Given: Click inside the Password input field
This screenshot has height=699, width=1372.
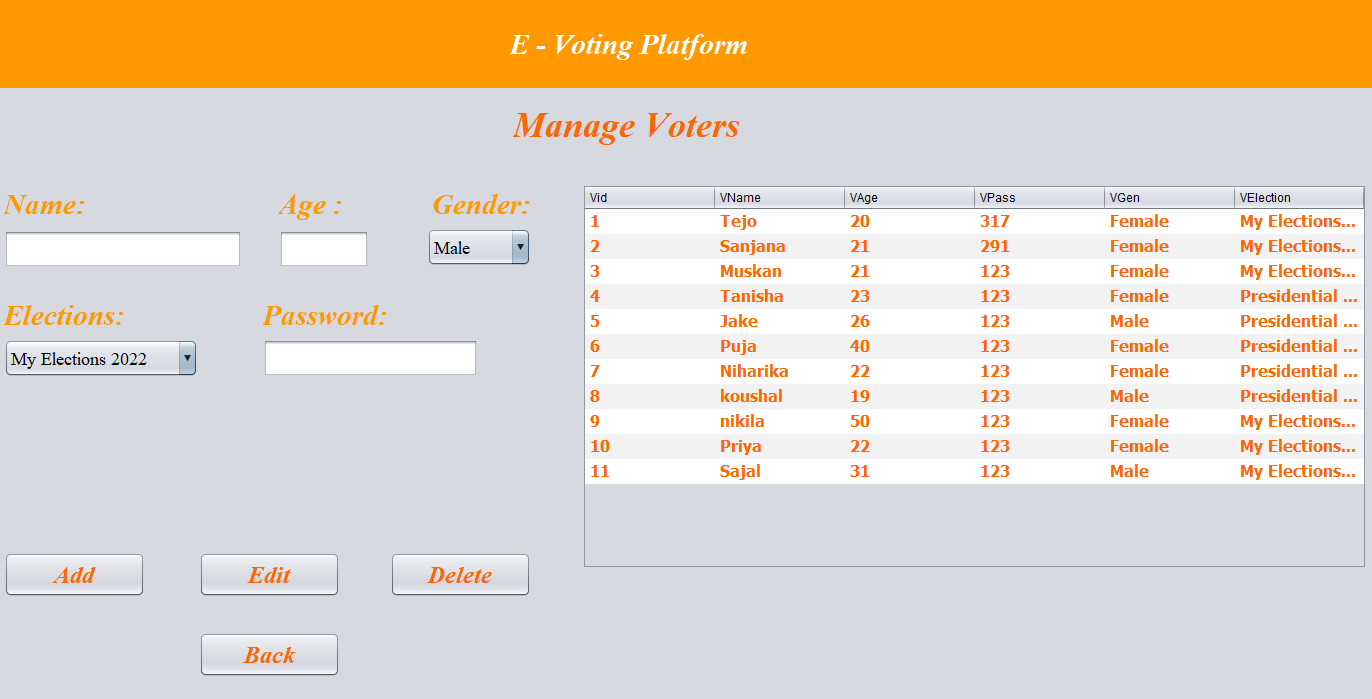Looking at the screenshot, I should click(370, 357).
